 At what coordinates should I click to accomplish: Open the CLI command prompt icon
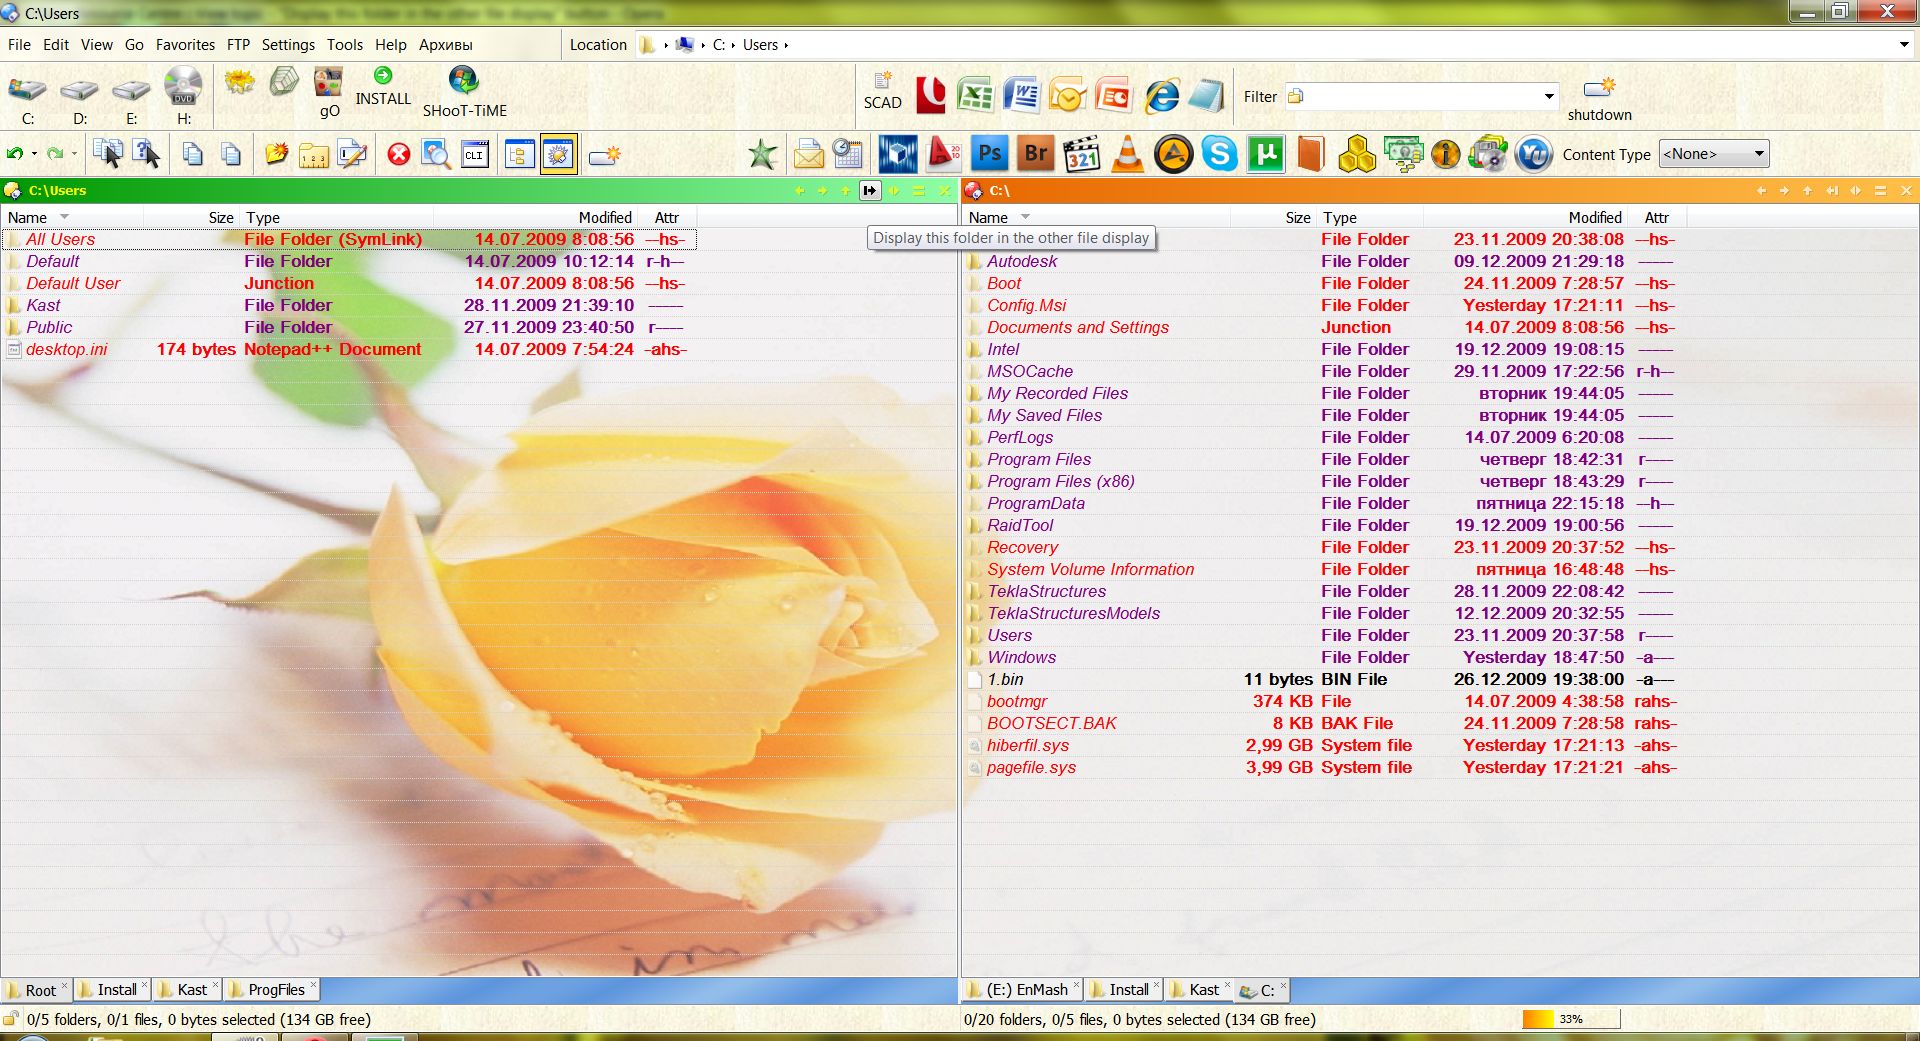(x=475, y=154)
